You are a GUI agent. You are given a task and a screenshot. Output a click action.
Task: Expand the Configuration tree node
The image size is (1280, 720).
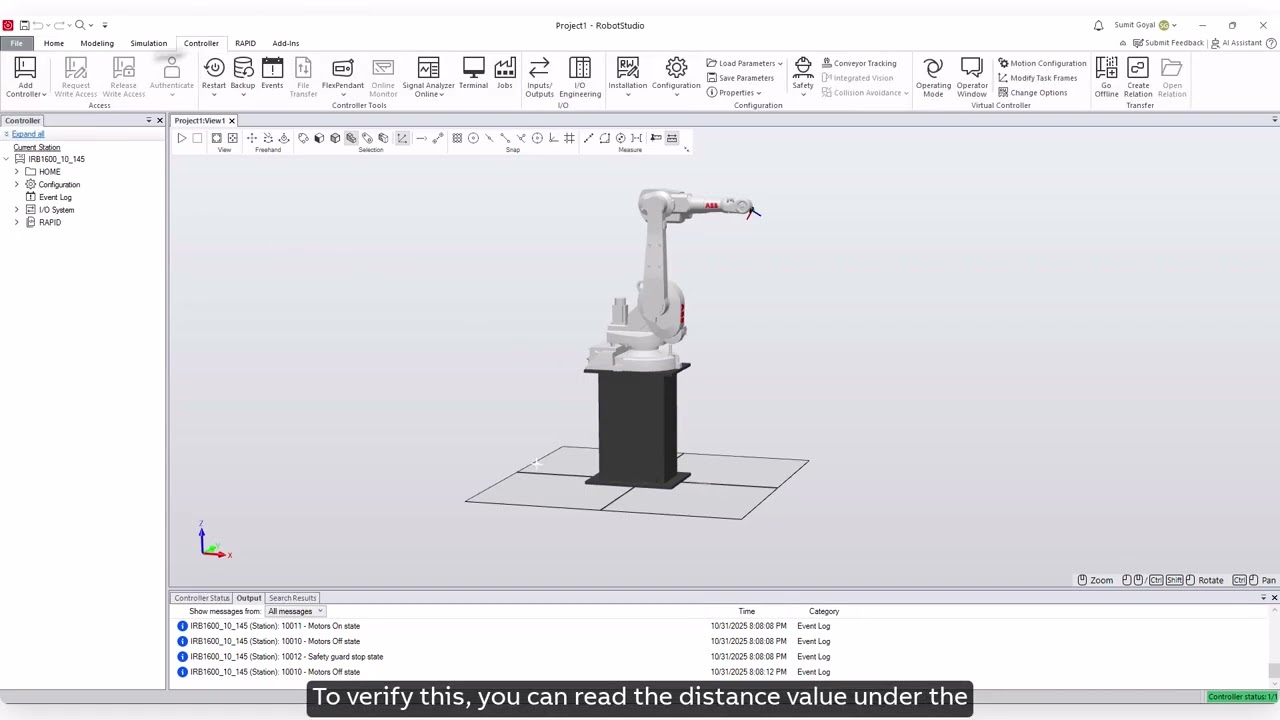click(x=16, y=184)
